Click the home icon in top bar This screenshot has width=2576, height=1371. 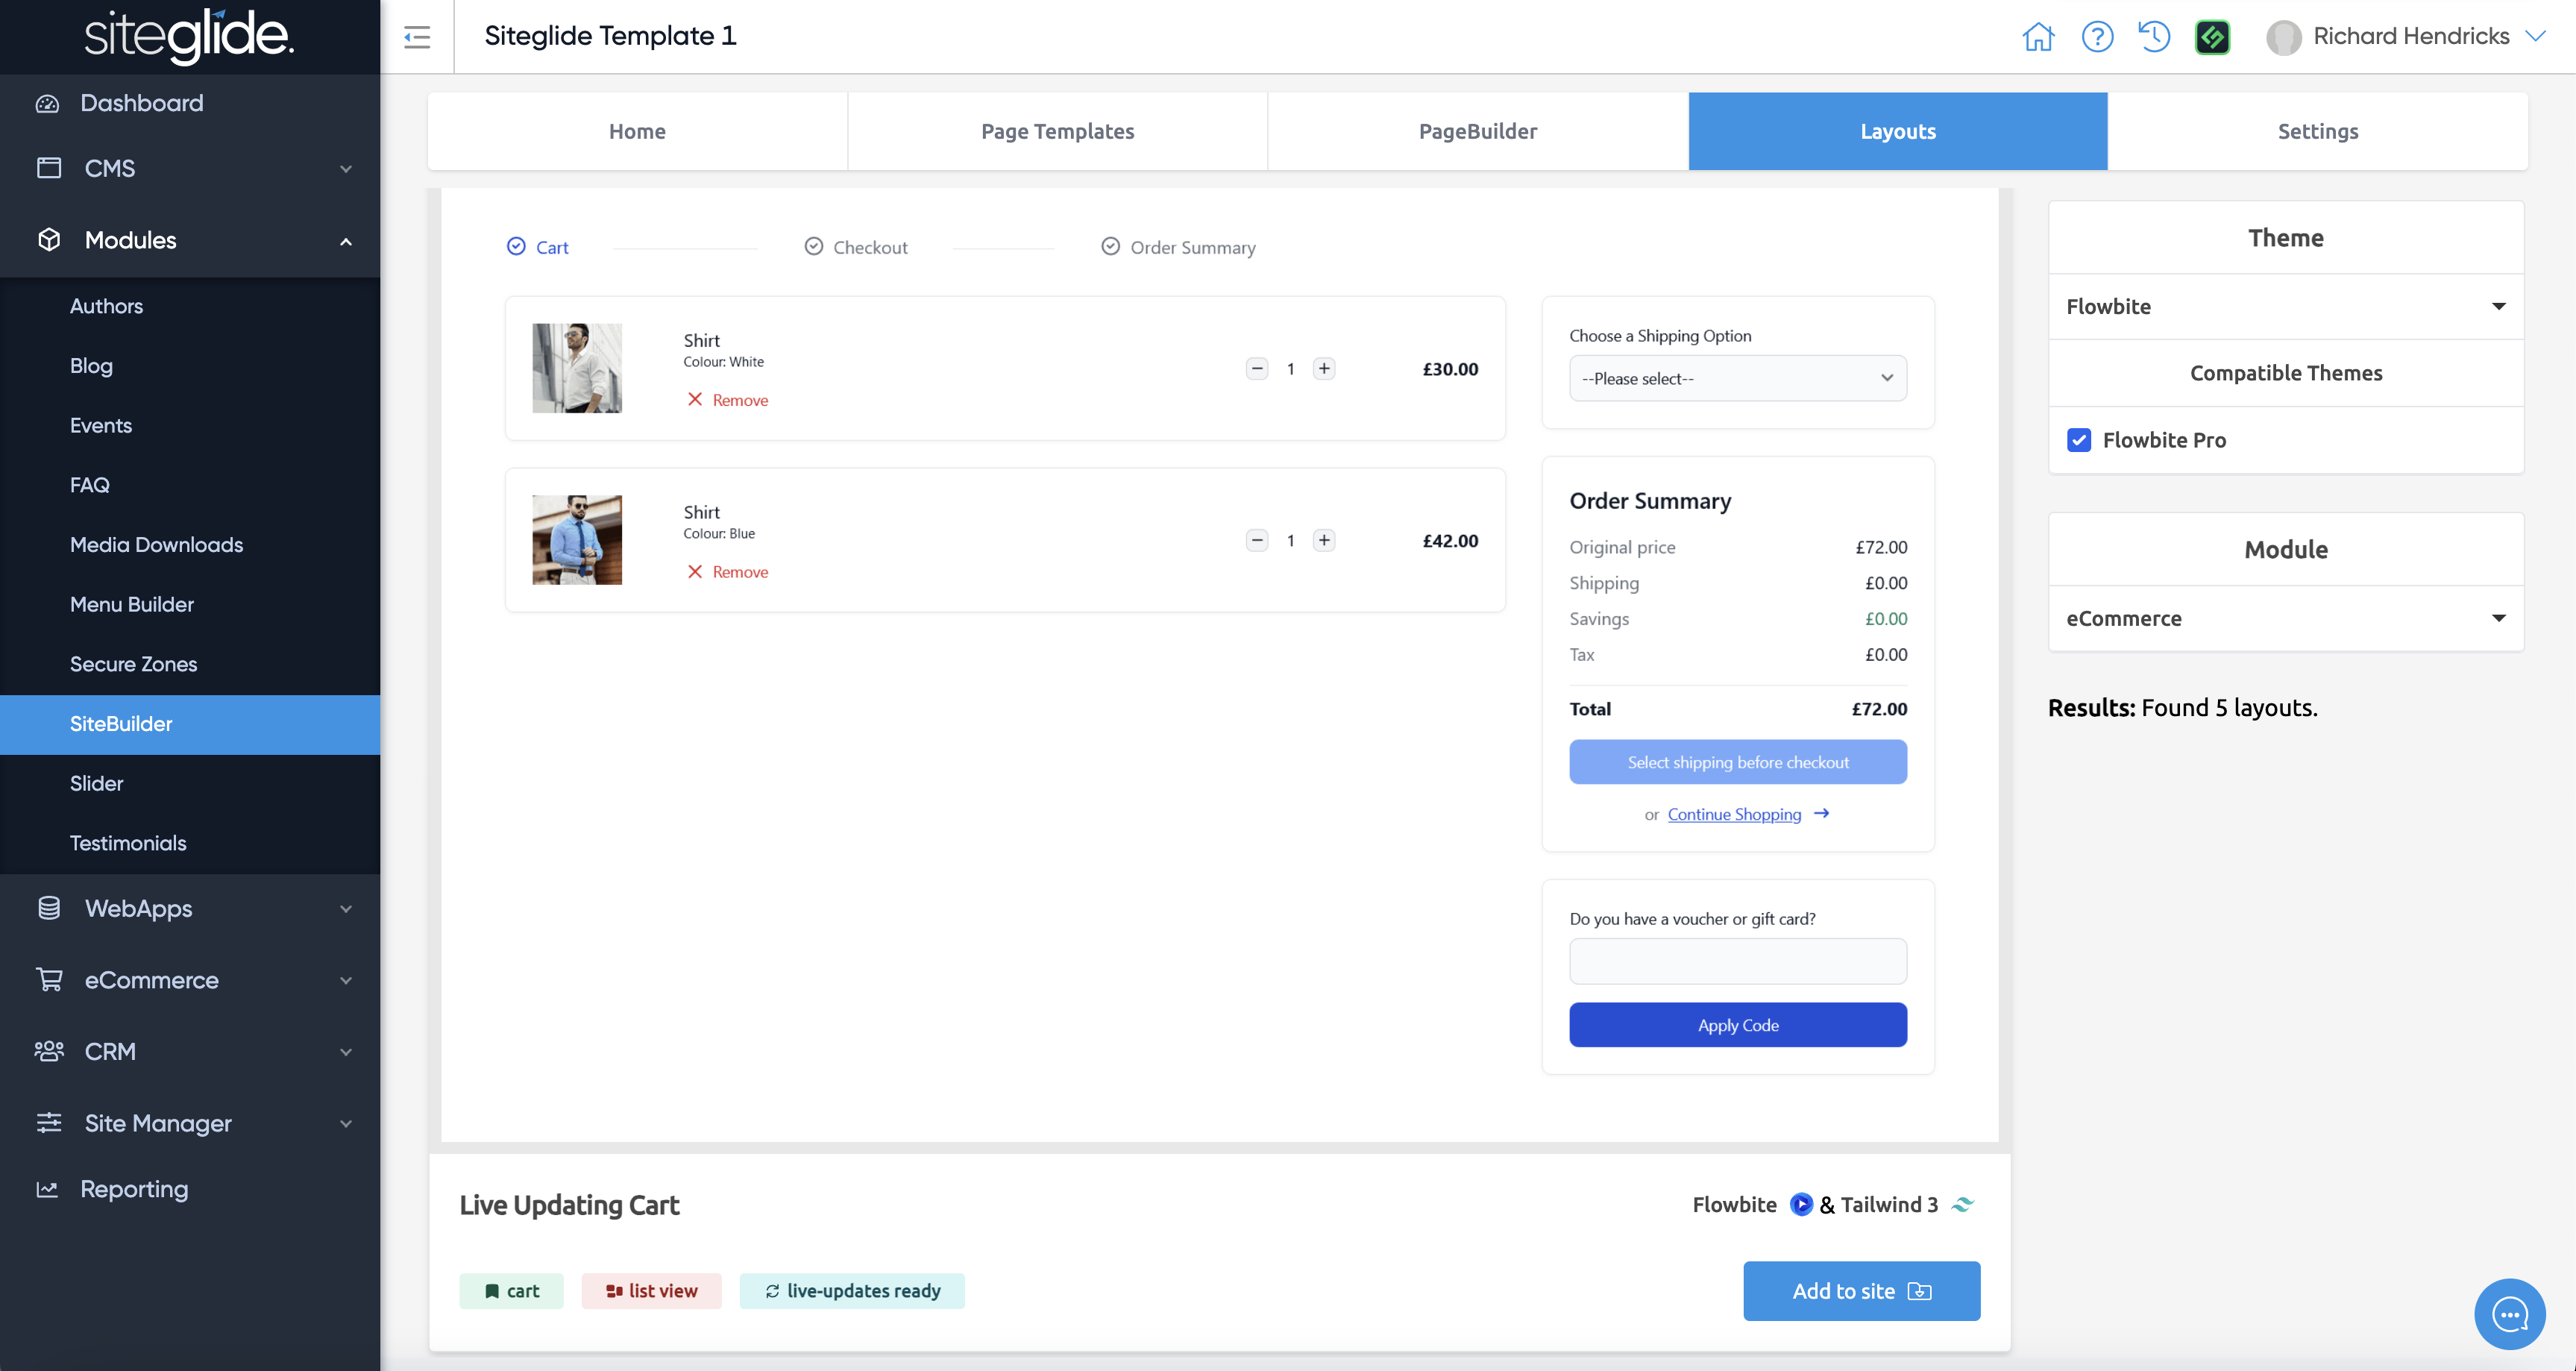2037,37
